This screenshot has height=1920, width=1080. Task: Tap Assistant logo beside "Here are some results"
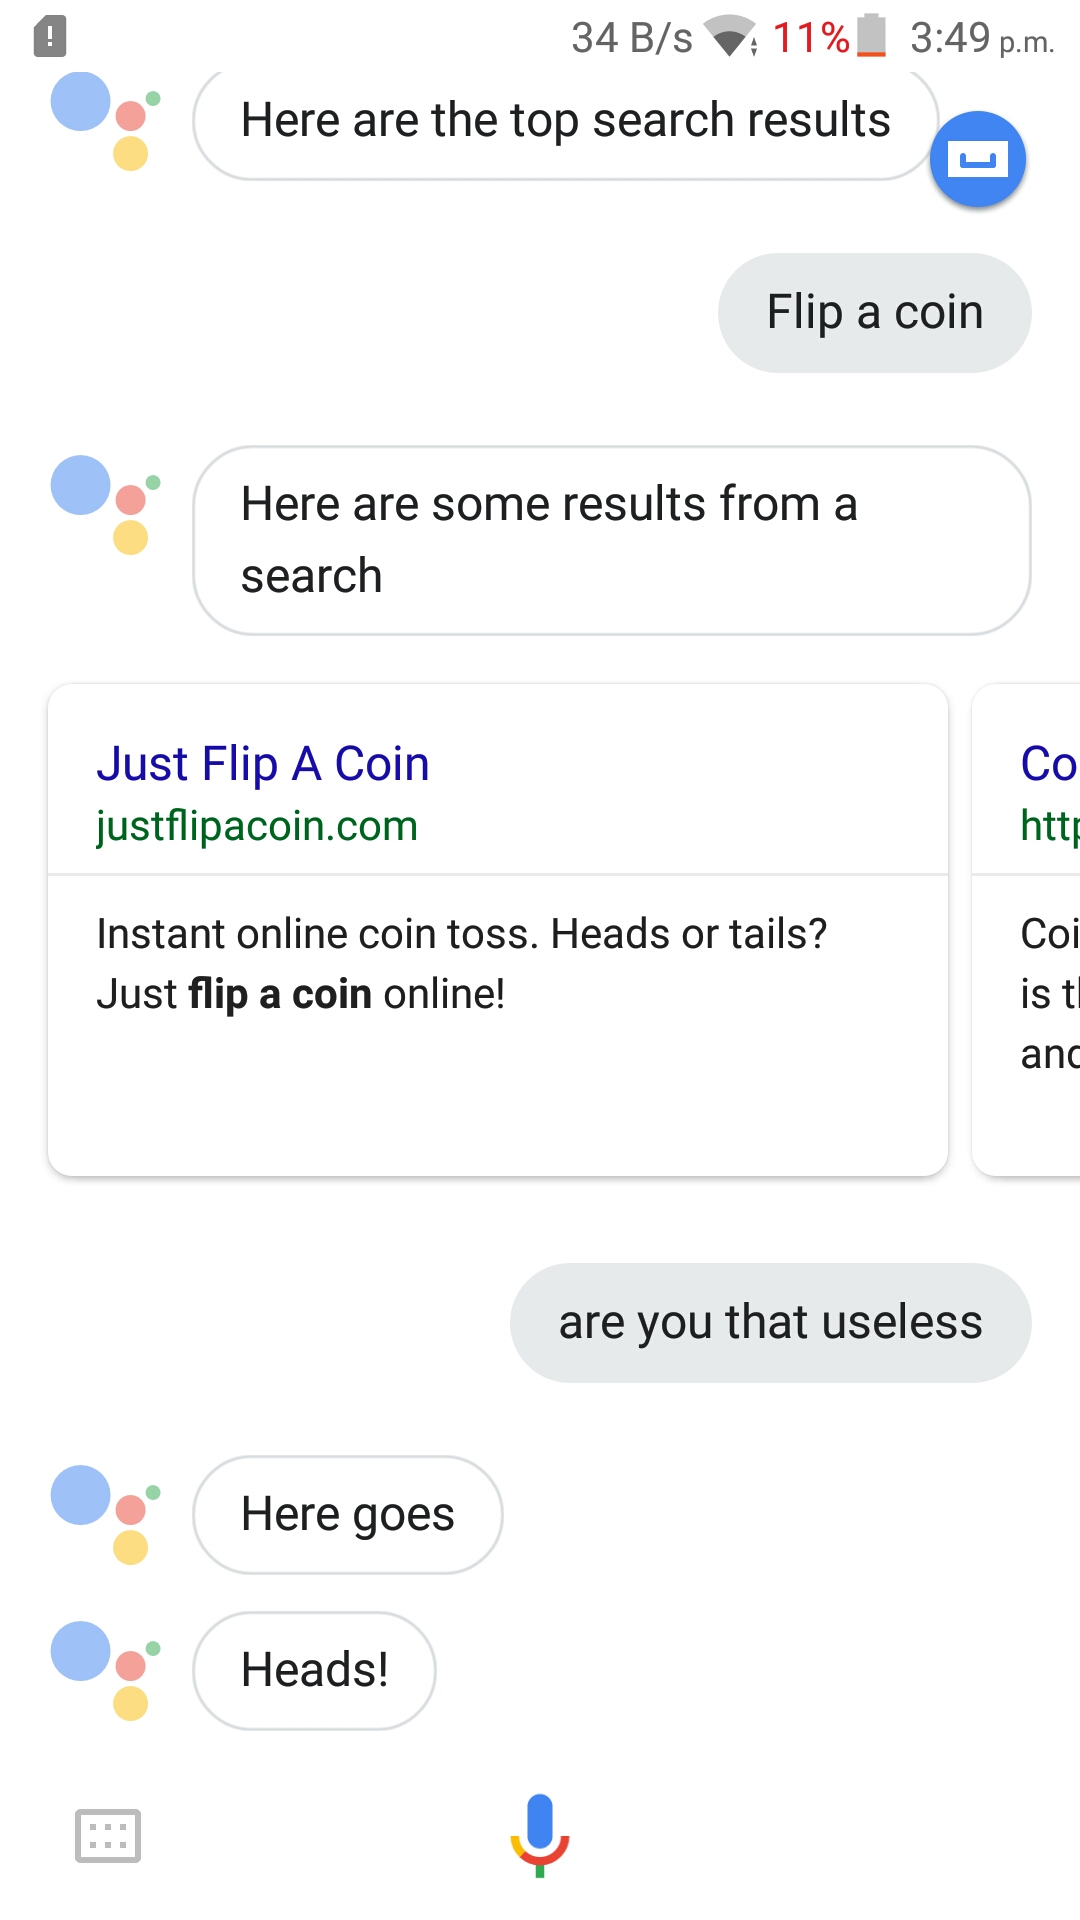pyautogui.click(x=105, y=504)
